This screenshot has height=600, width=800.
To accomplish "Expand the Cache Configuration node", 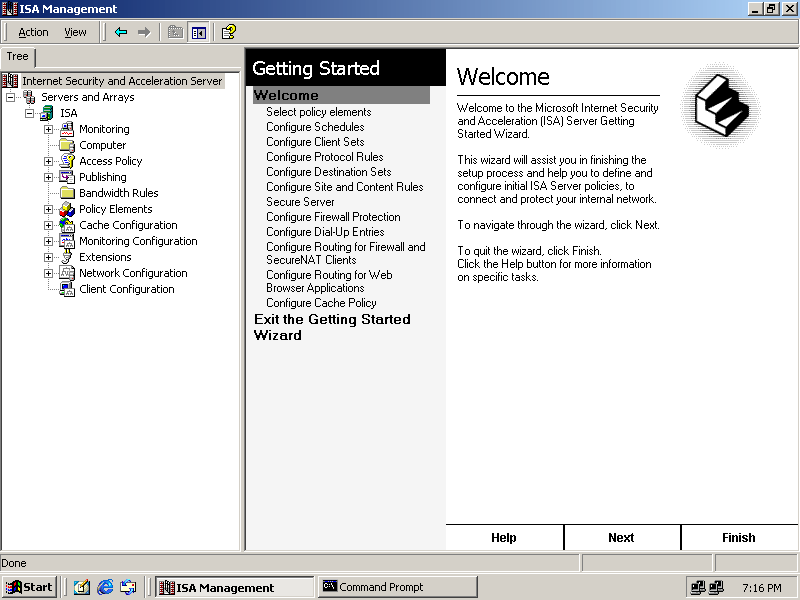I will point(48,225).
